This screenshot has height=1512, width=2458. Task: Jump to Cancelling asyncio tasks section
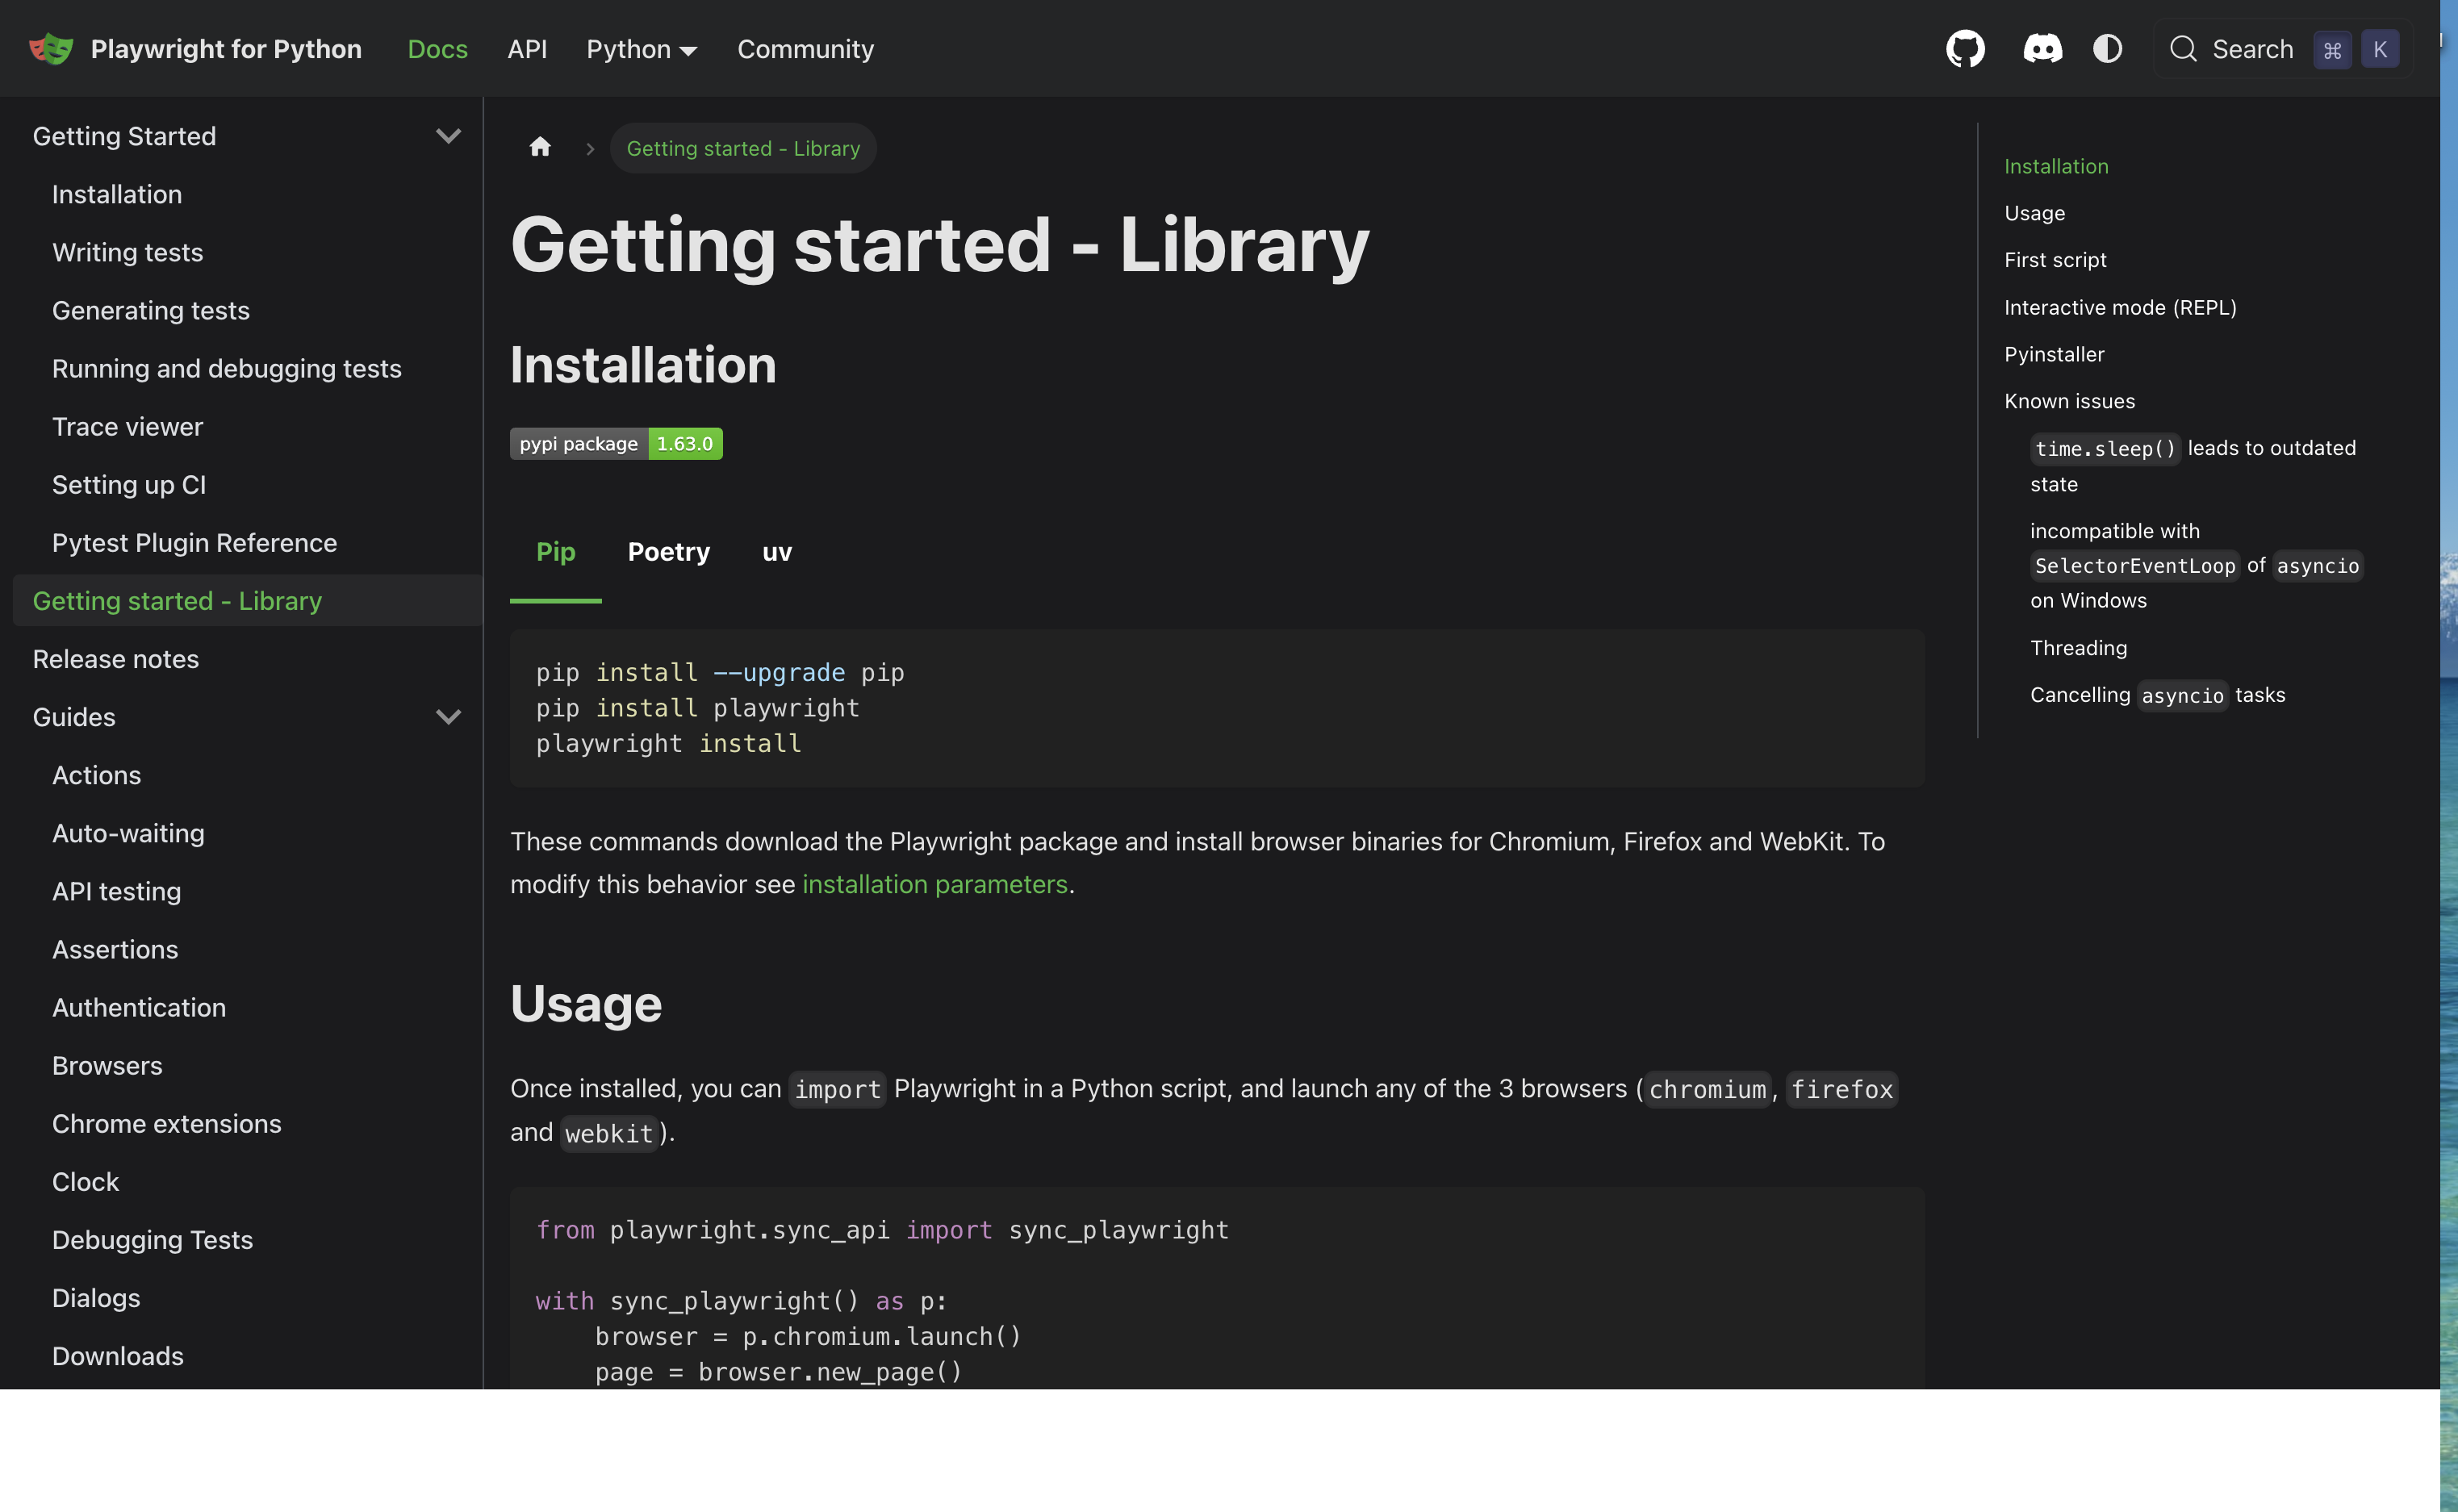[x=2157, y=695]
